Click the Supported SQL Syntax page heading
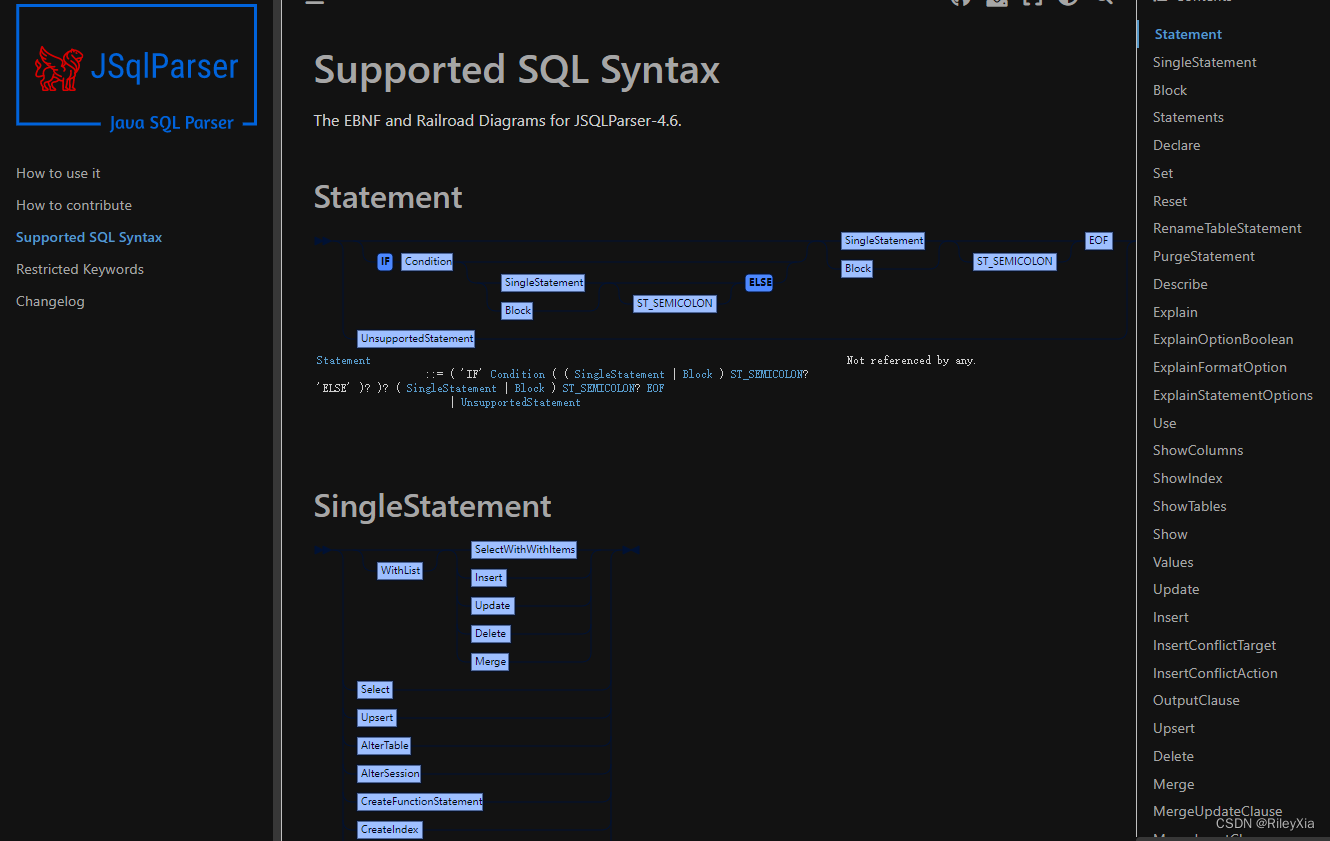1330x841 pixels. pos(516,70)
